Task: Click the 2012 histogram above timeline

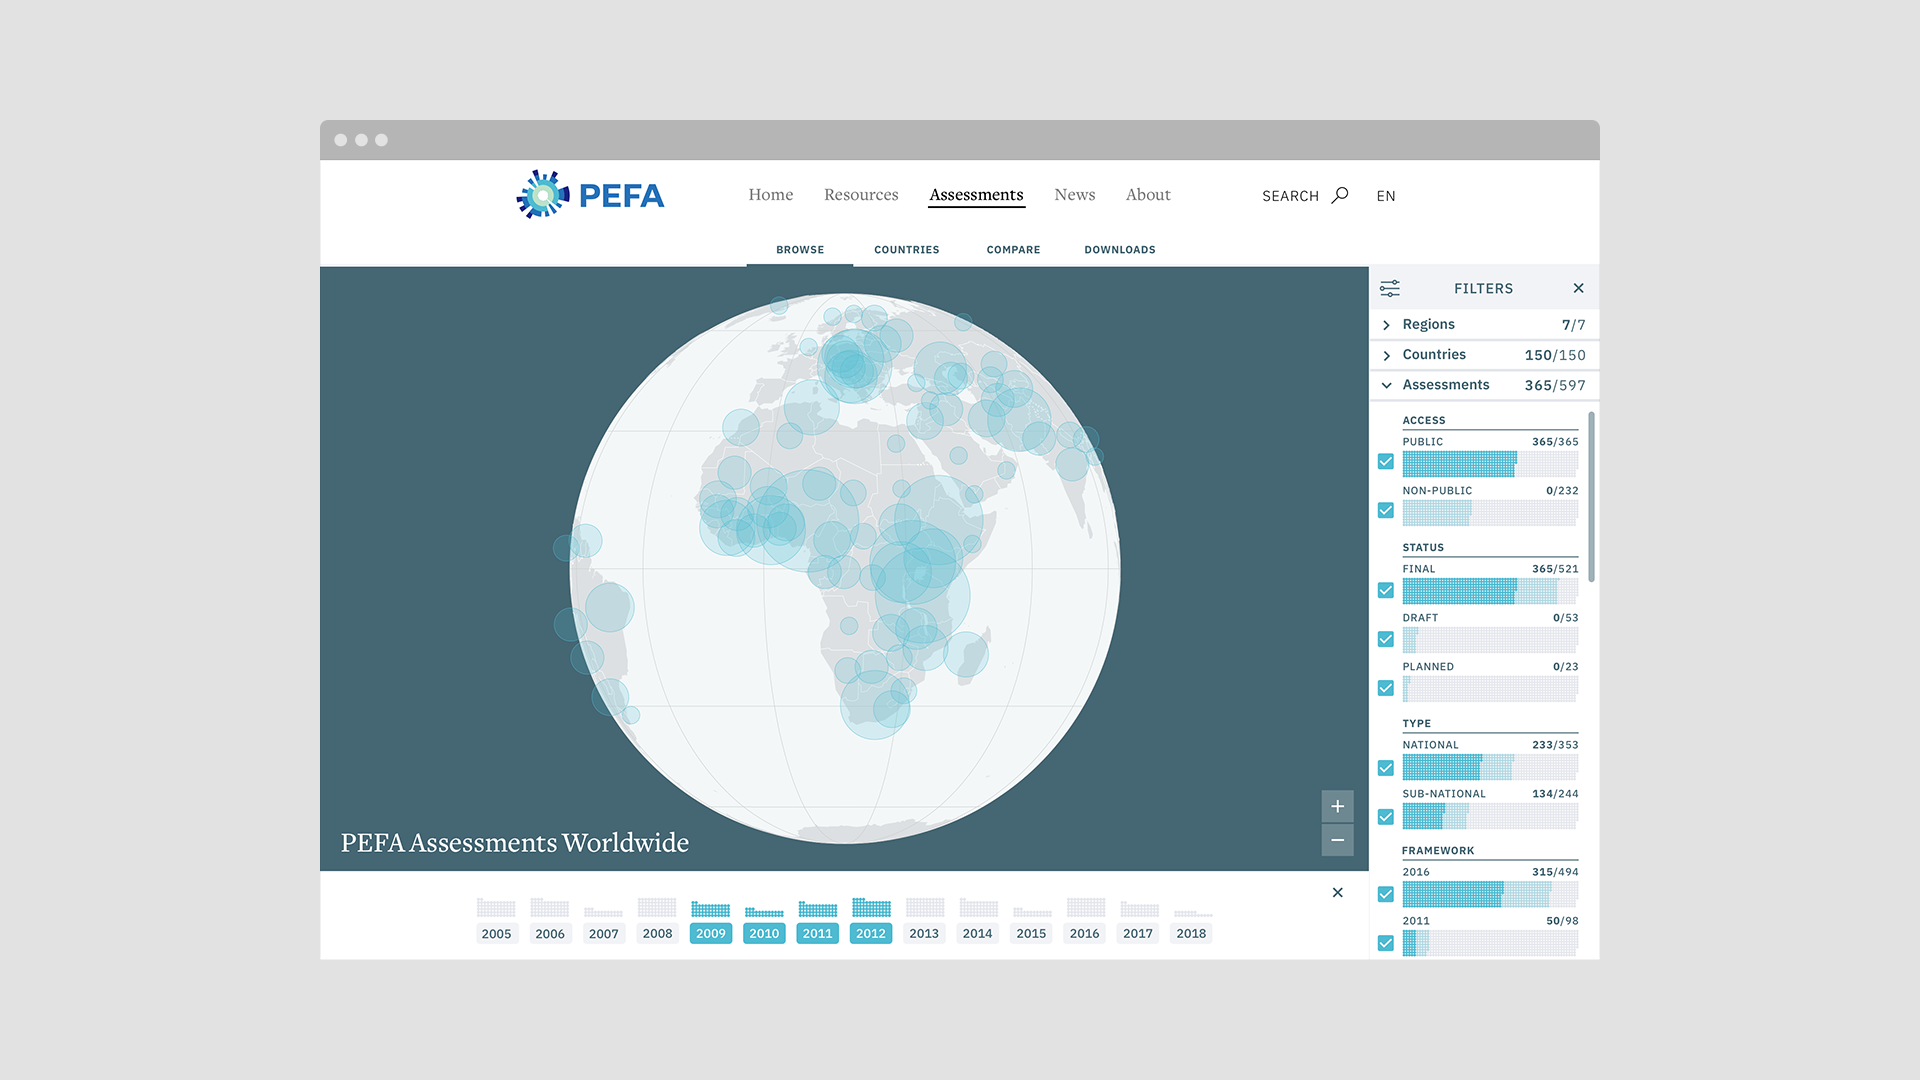Action: tap(871, 908)
